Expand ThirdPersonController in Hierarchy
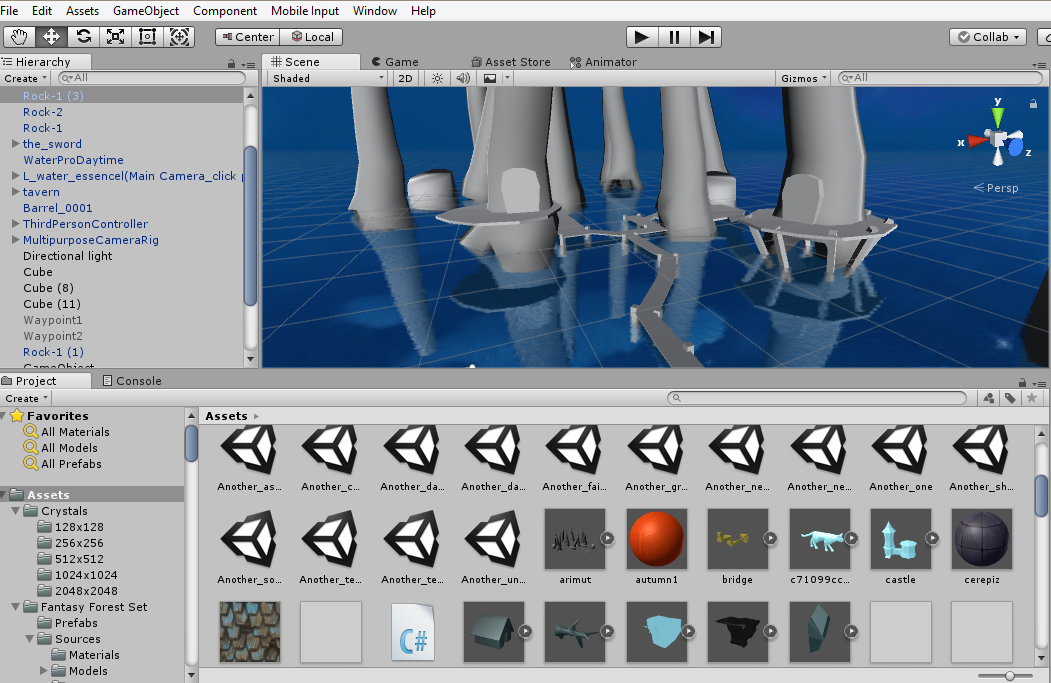Screen dimensions: 1051x683 [15, 223]
